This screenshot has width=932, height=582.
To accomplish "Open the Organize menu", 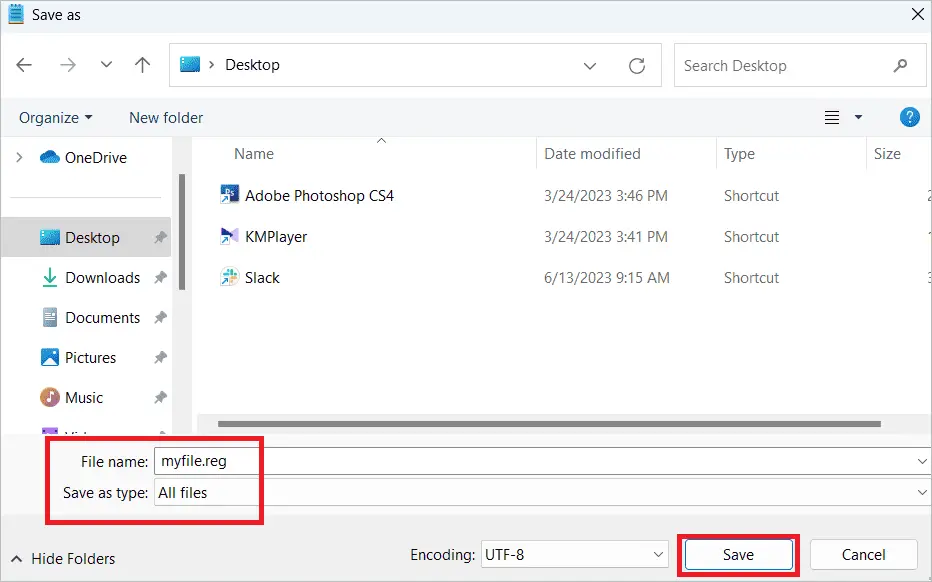I will click(x=56, y=117).
